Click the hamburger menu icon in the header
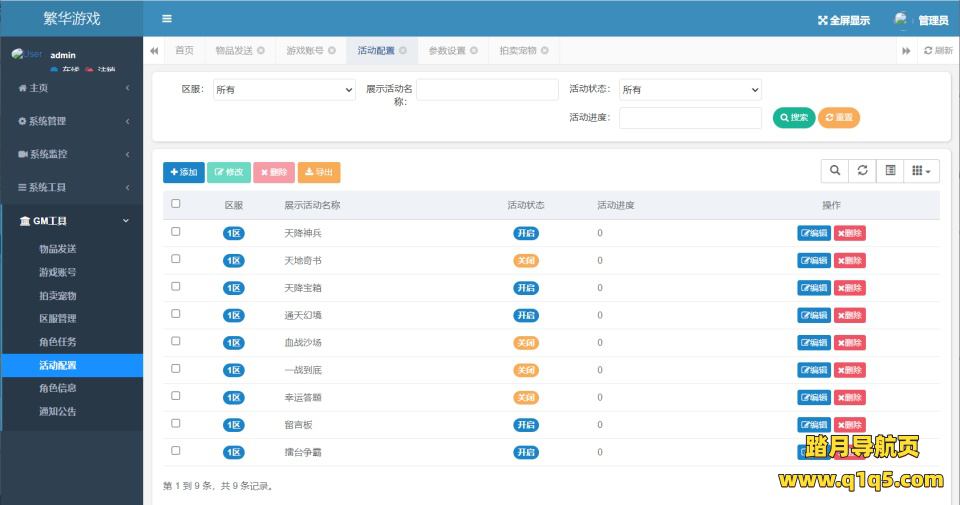This screenshot has width=960, height=505. click(167, 19)
